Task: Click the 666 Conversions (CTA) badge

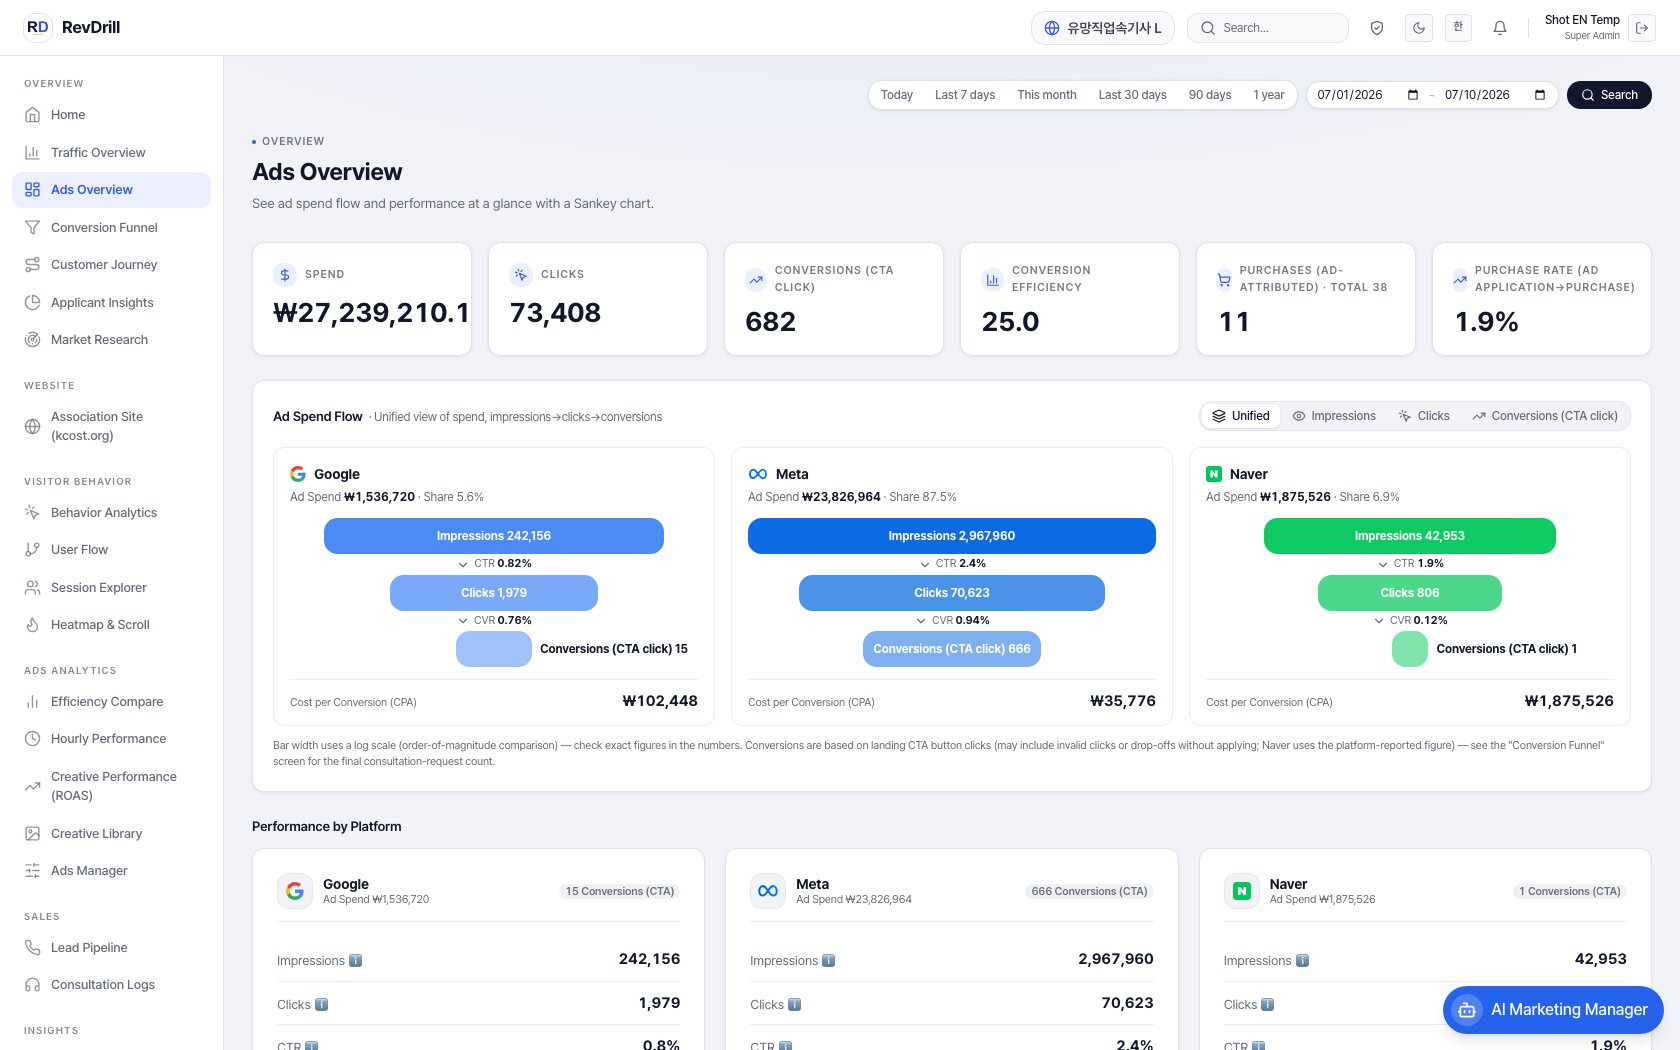Action: (1089, 891)
